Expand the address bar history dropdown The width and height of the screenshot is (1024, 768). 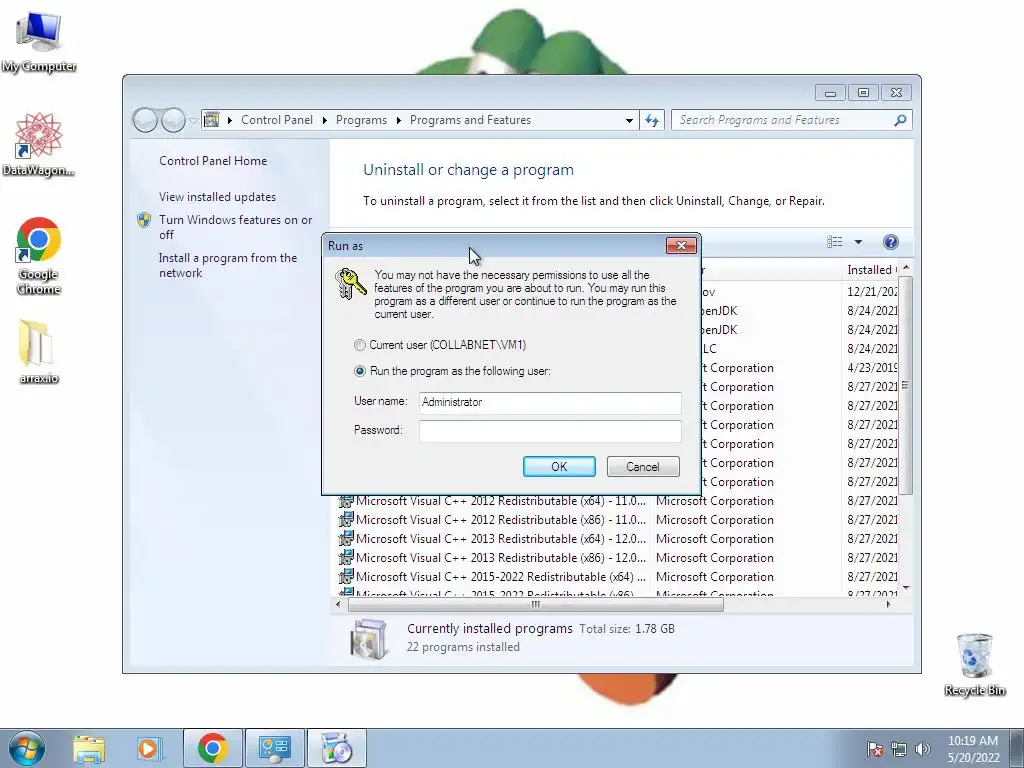tap(629, 120)
